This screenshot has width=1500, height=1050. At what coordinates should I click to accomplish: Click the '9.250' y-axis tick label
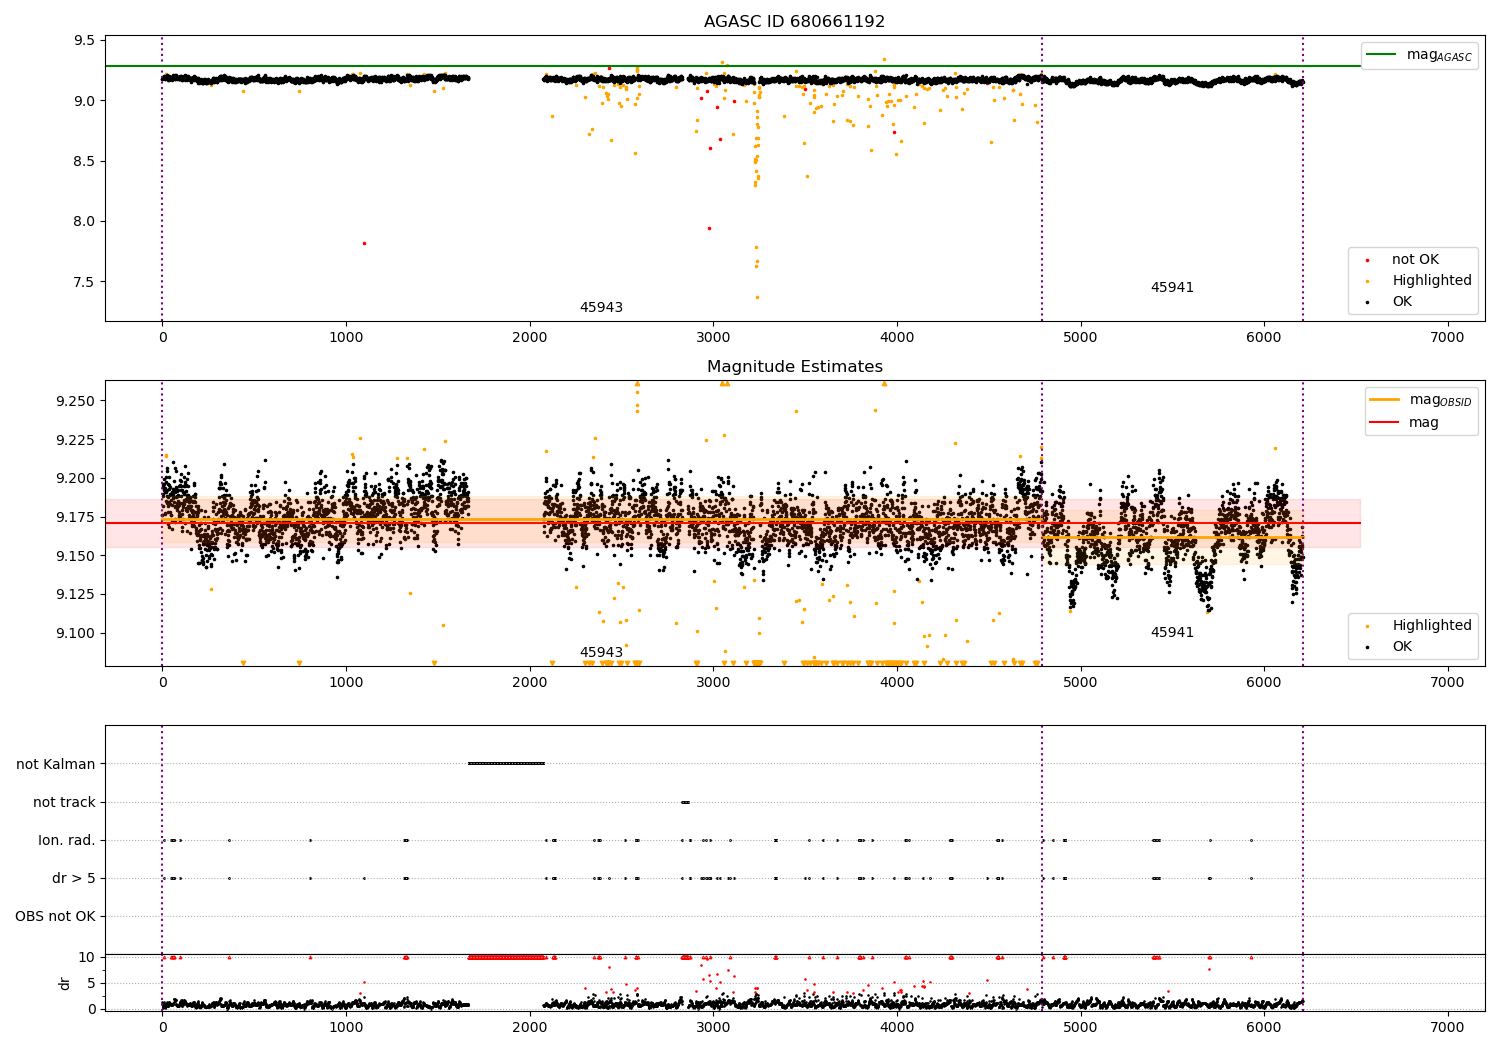[77, 401]
